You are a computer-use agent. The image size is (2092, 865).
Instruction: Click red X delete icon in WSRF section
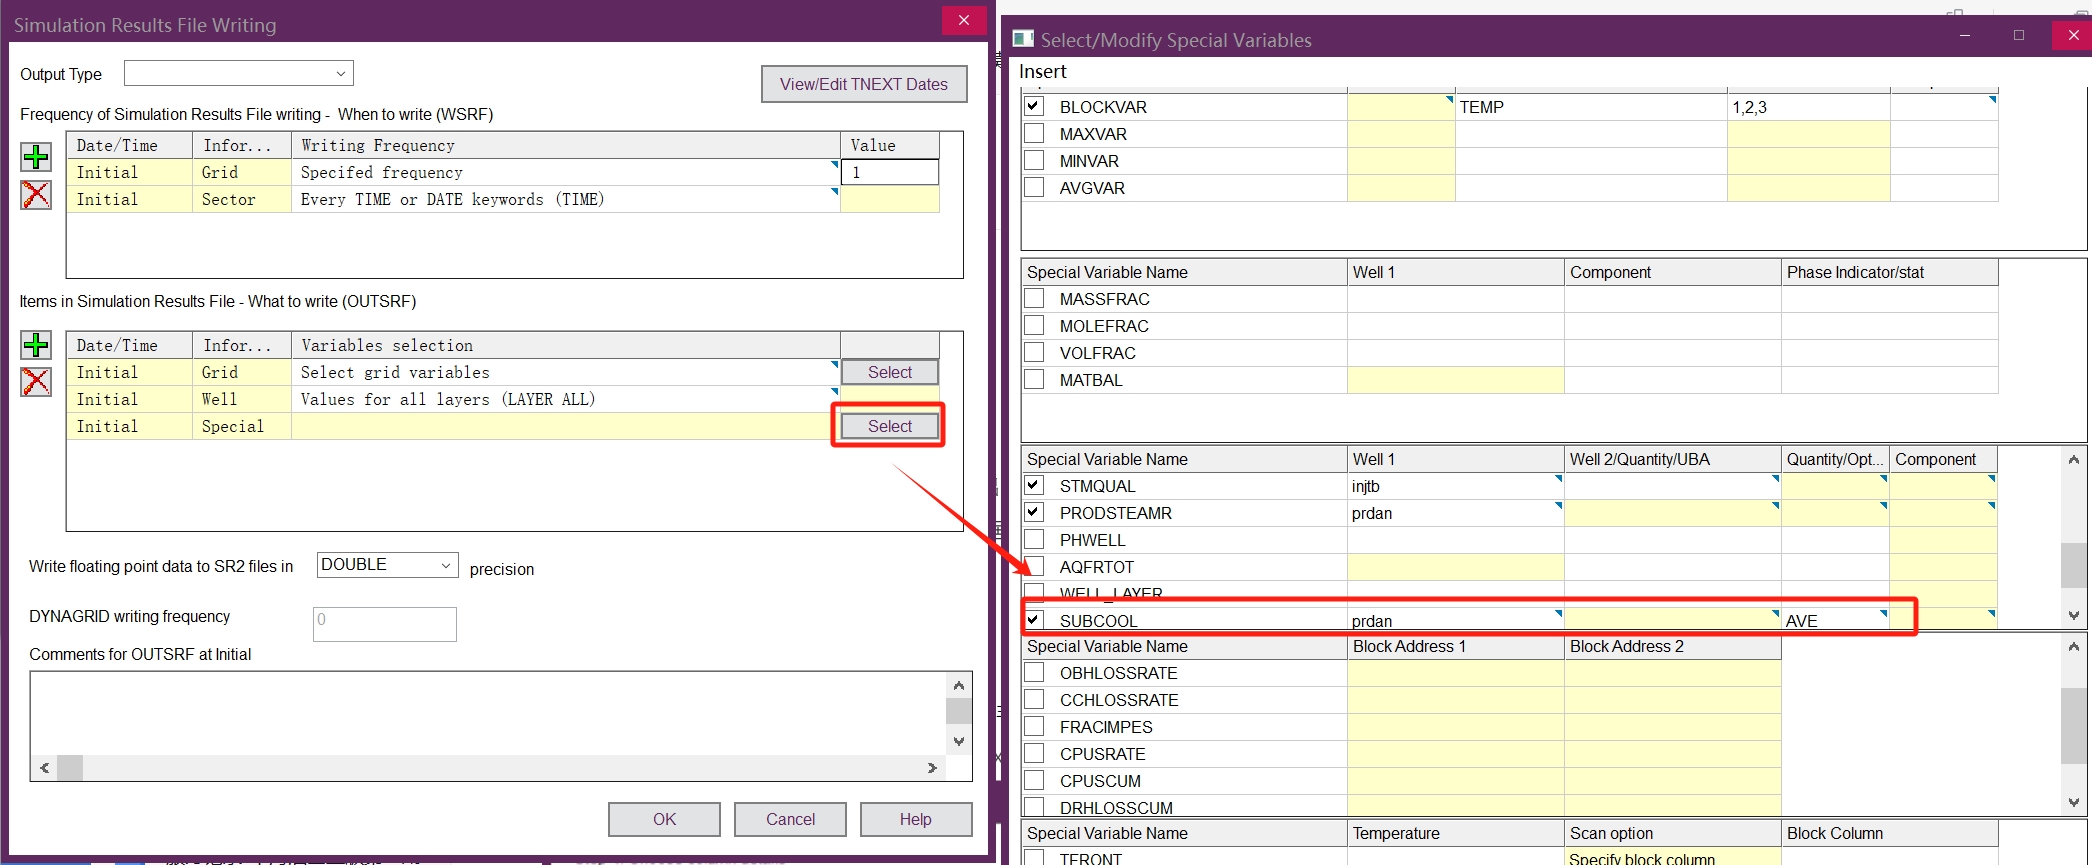click(36, 195)
